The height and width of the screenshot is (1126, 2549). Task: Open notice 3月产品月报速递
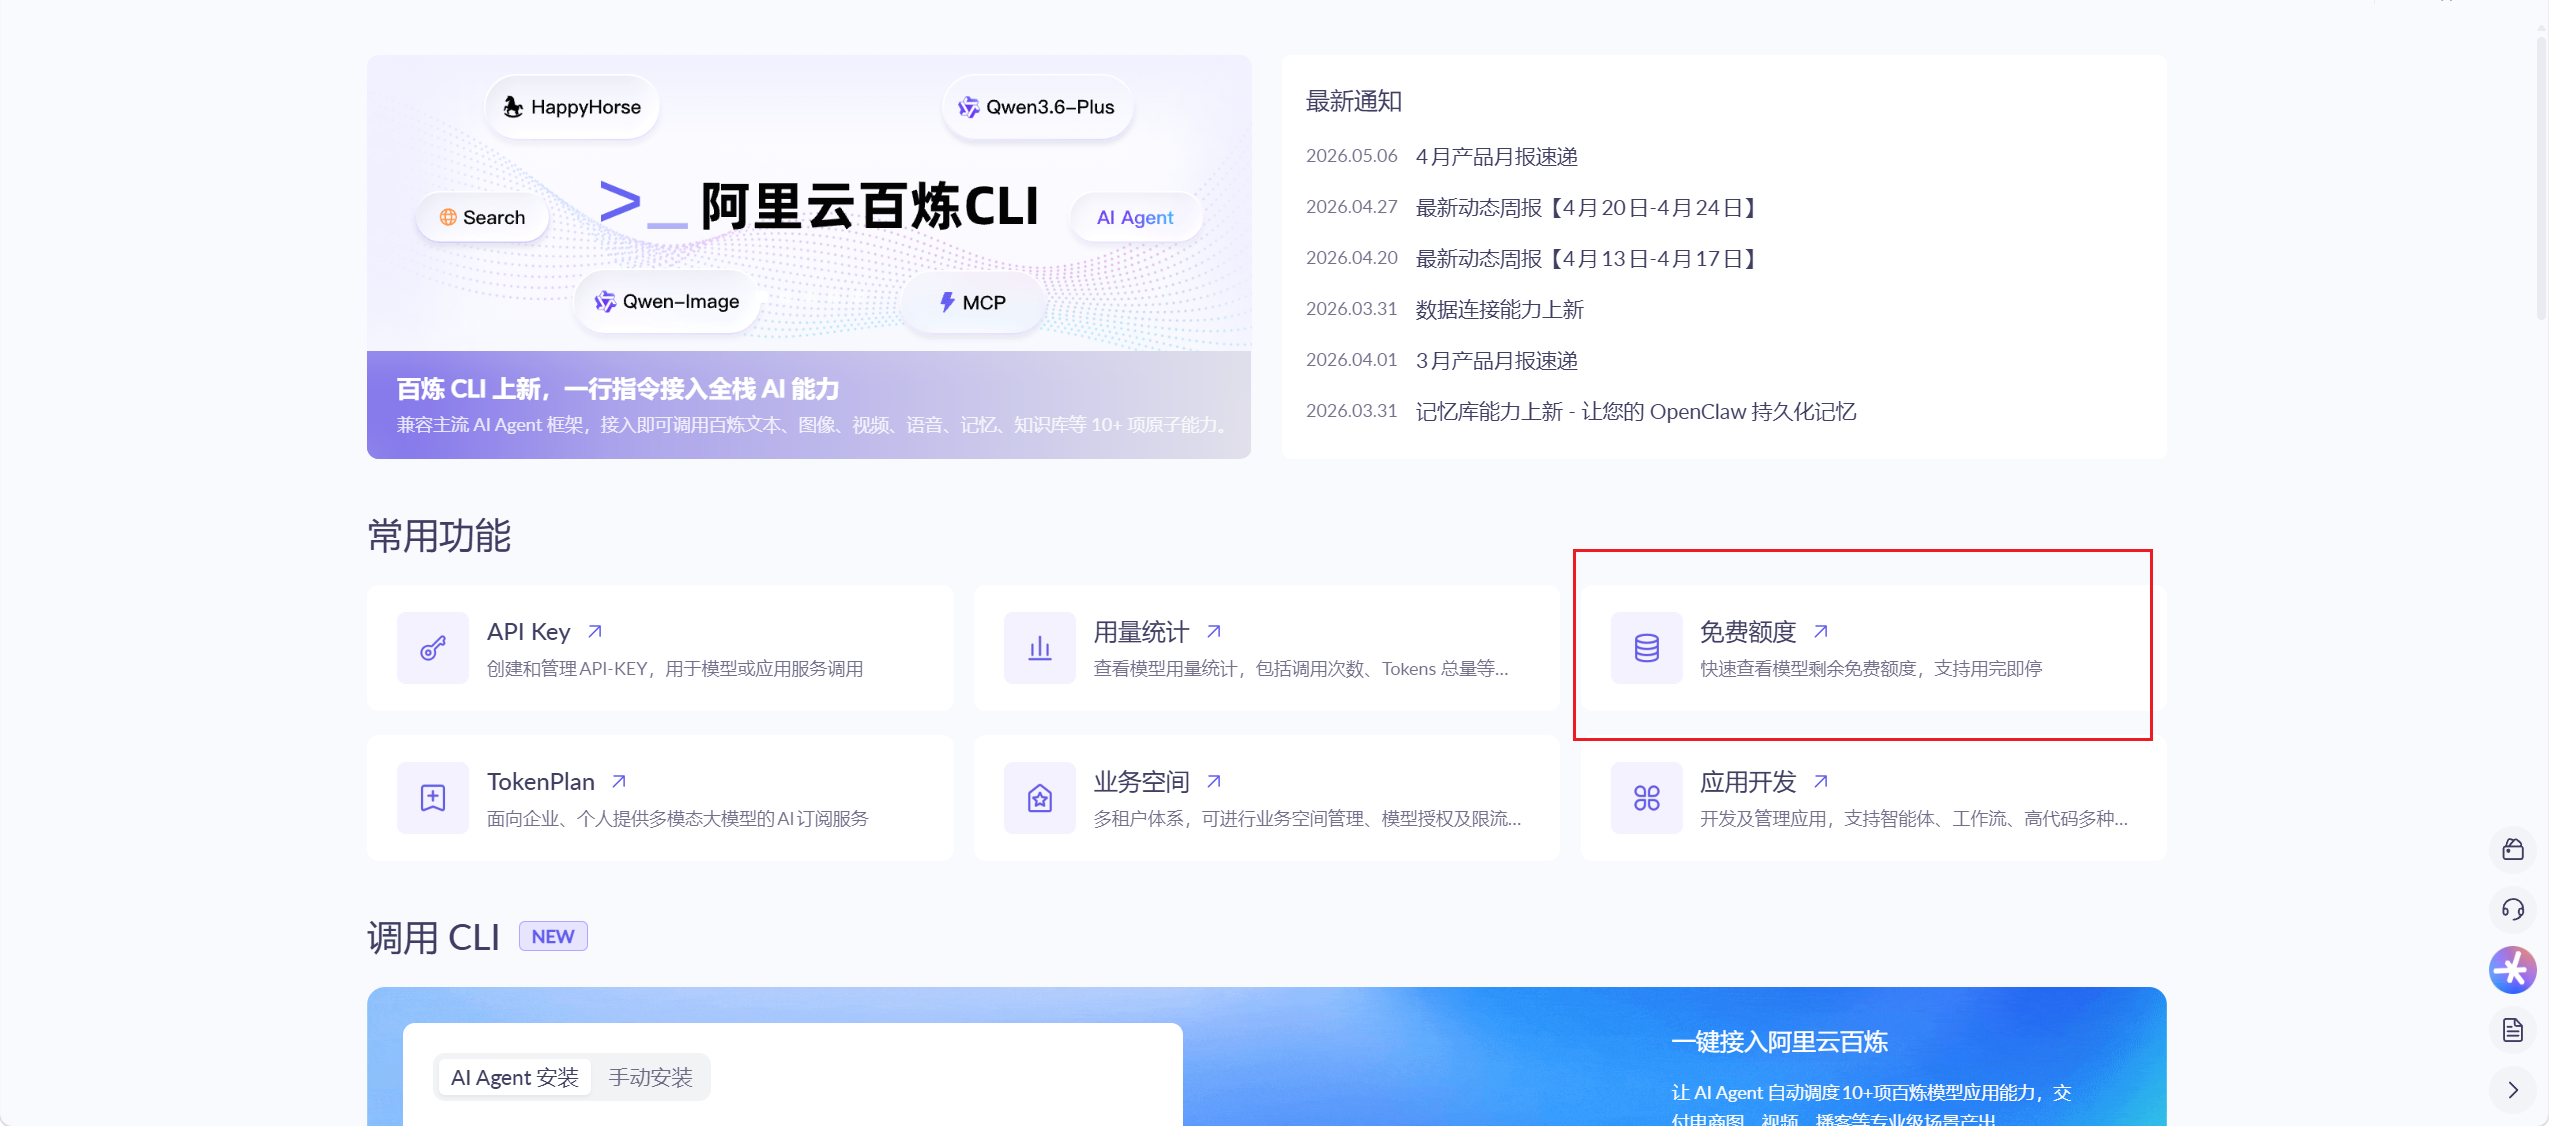coord(1497,361)
